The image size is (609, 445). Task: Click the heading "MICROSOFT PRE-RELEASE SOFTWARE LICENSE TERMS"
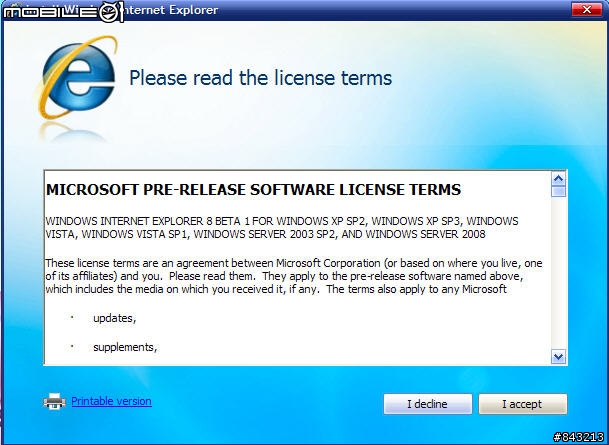point(253,189)
